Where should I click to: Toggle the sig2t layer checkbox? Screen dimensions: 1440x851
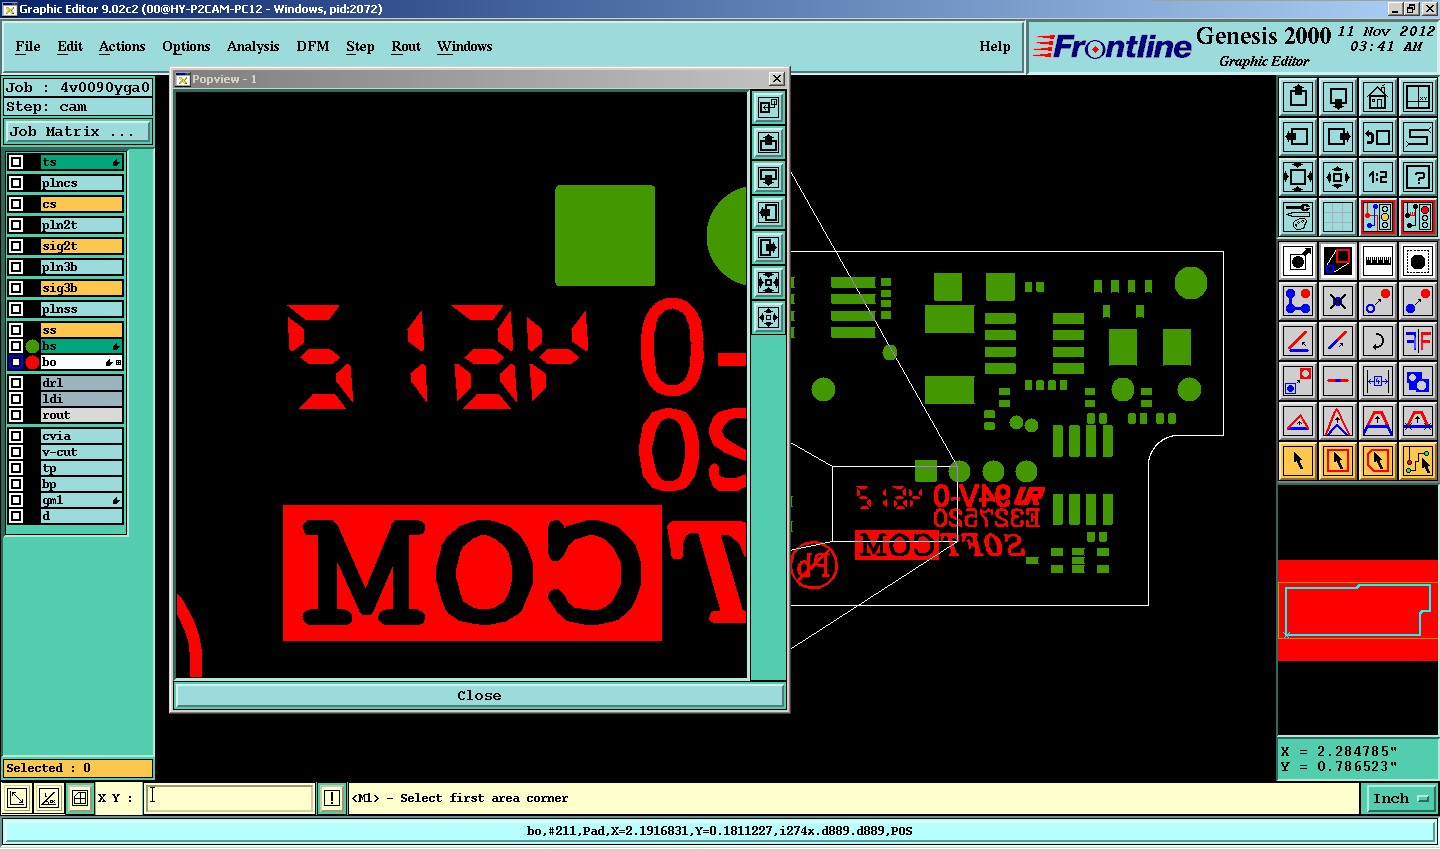click(x=16, y=246)
